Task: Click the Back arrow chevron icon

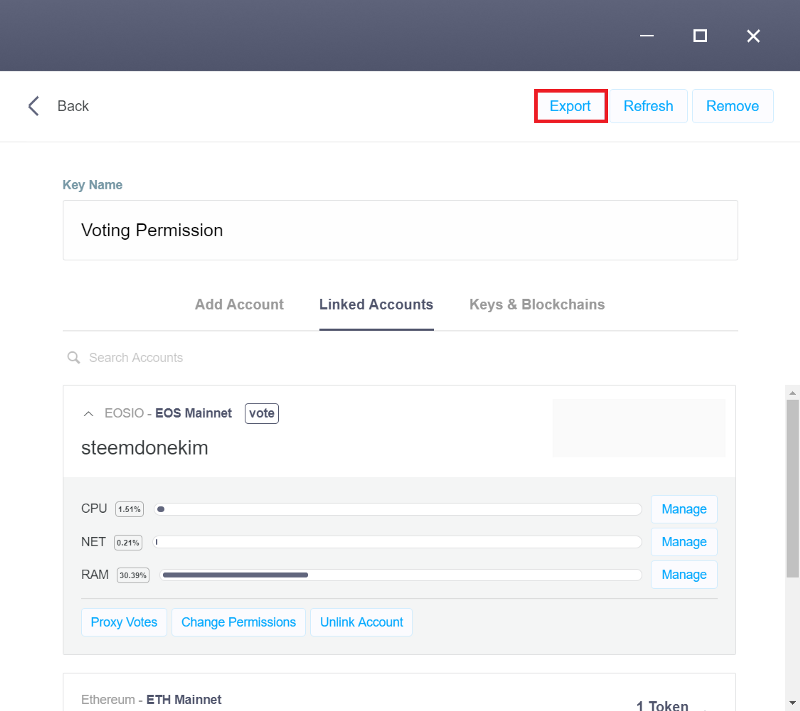Action: tap(34, 106)
